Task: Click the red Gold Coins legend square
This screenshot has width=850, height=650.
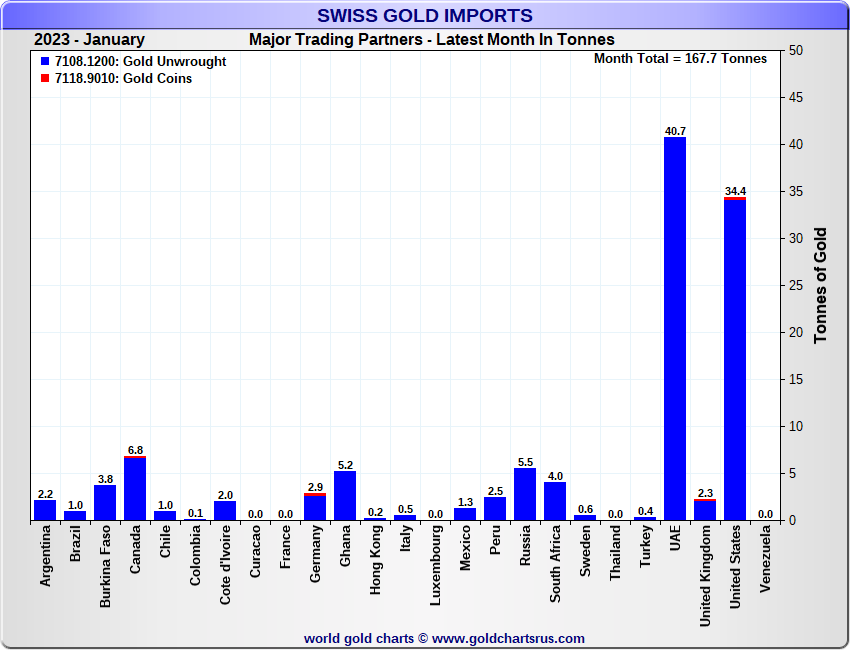Action: click(x=45, y=79)
